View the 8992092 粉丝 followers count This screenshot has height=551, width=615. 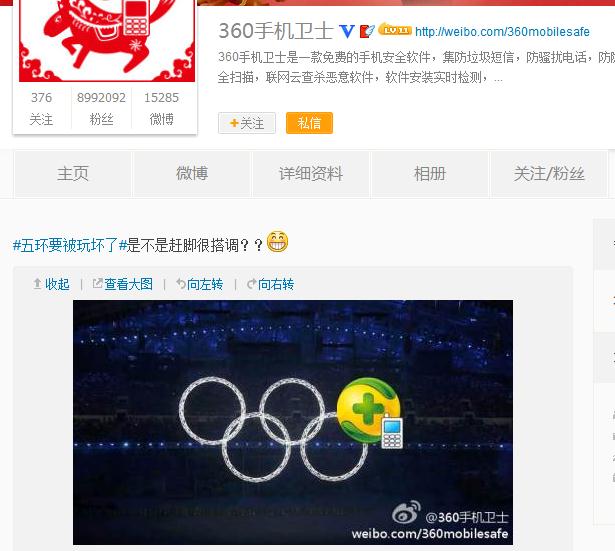[101, 108]
